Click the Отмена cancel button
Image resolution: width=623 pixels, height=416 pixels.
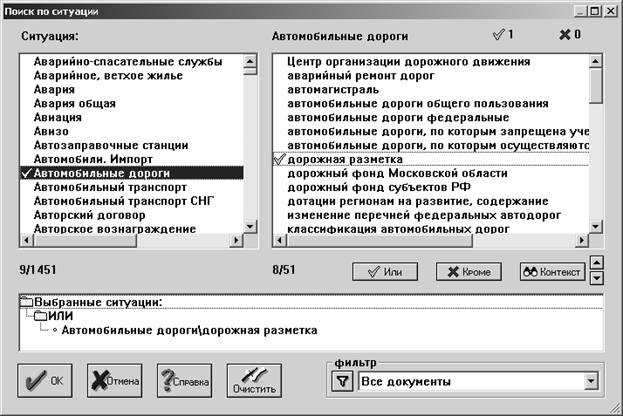tap(115, 380)
